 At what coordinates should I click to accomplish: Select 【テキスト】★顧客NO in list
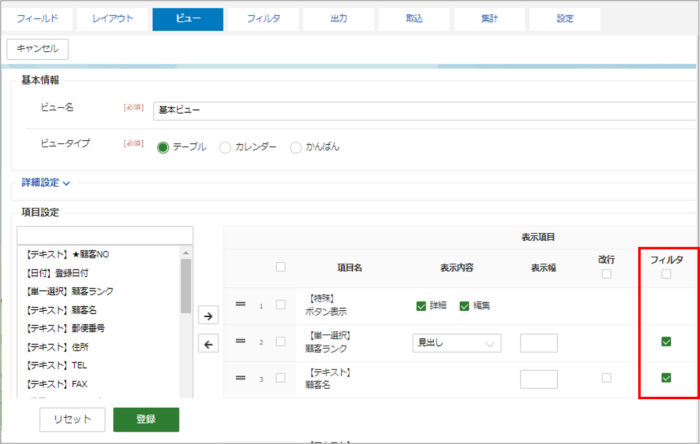coord(67,254)
